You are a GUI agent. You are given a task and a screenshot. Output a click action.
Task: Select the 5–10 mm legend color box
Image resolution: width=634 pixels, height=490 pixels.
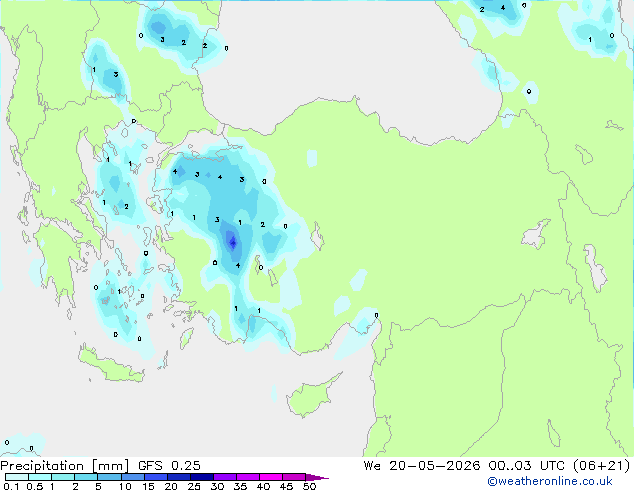tap(109, 477)
